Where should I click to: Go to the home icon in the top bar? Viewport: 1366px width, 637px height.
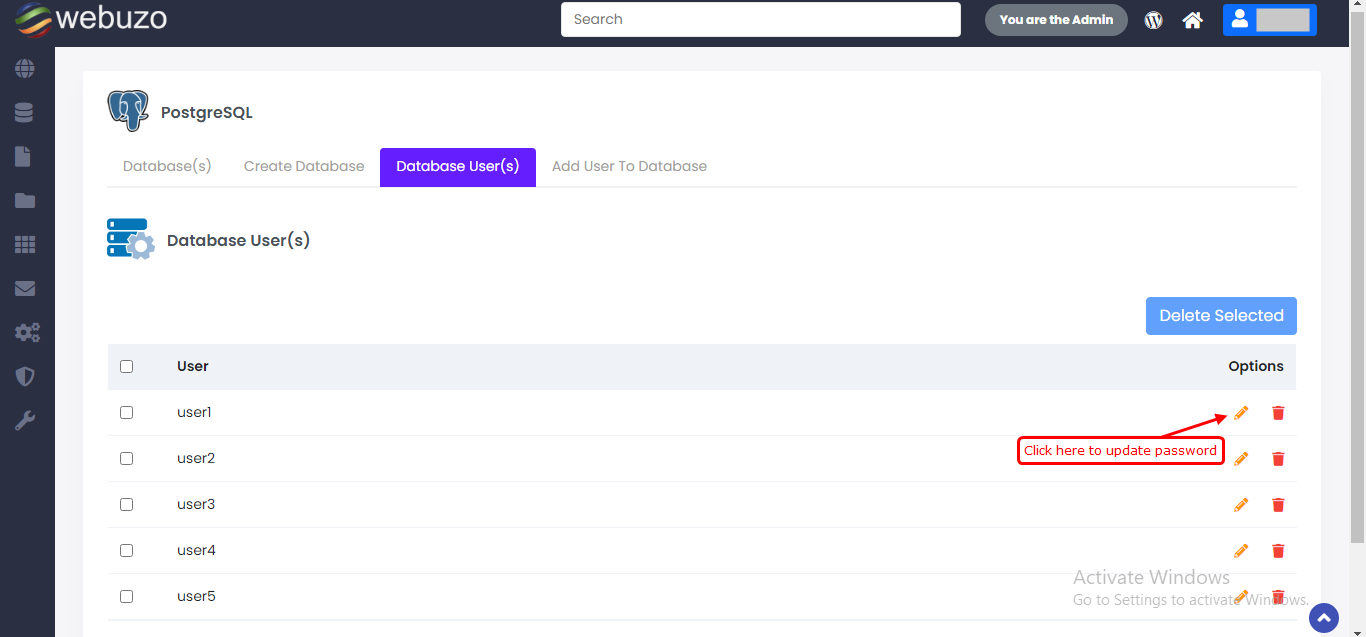coord(1192,20)
